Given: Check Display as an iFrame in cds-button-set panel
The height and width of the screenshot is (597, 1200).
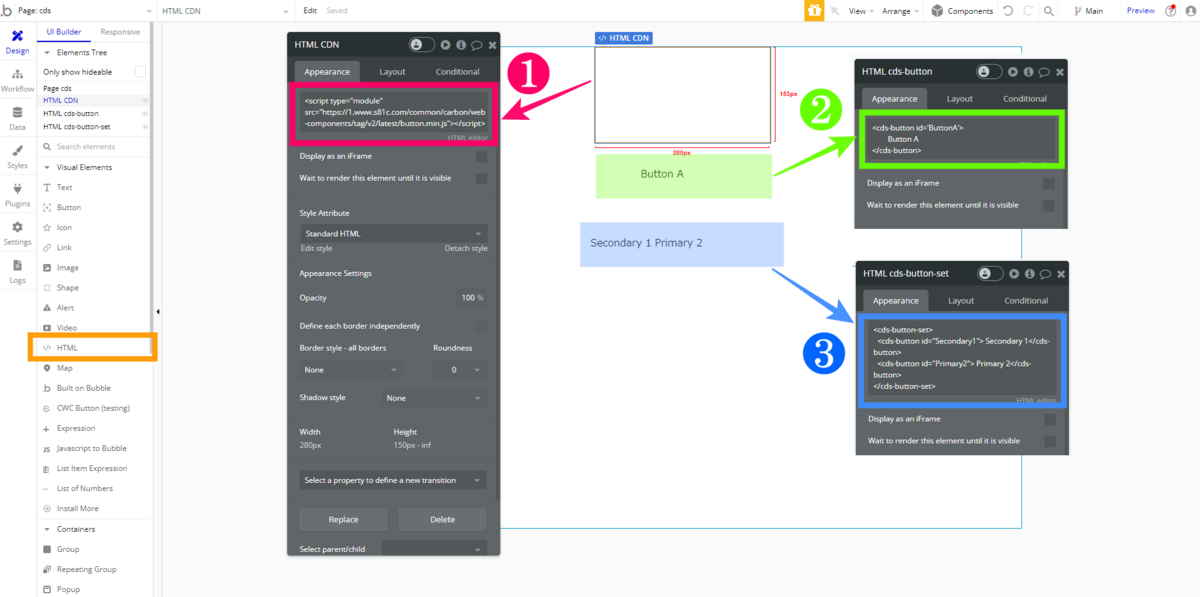Looking at the screenshot, I should [x=1050, y=419].
